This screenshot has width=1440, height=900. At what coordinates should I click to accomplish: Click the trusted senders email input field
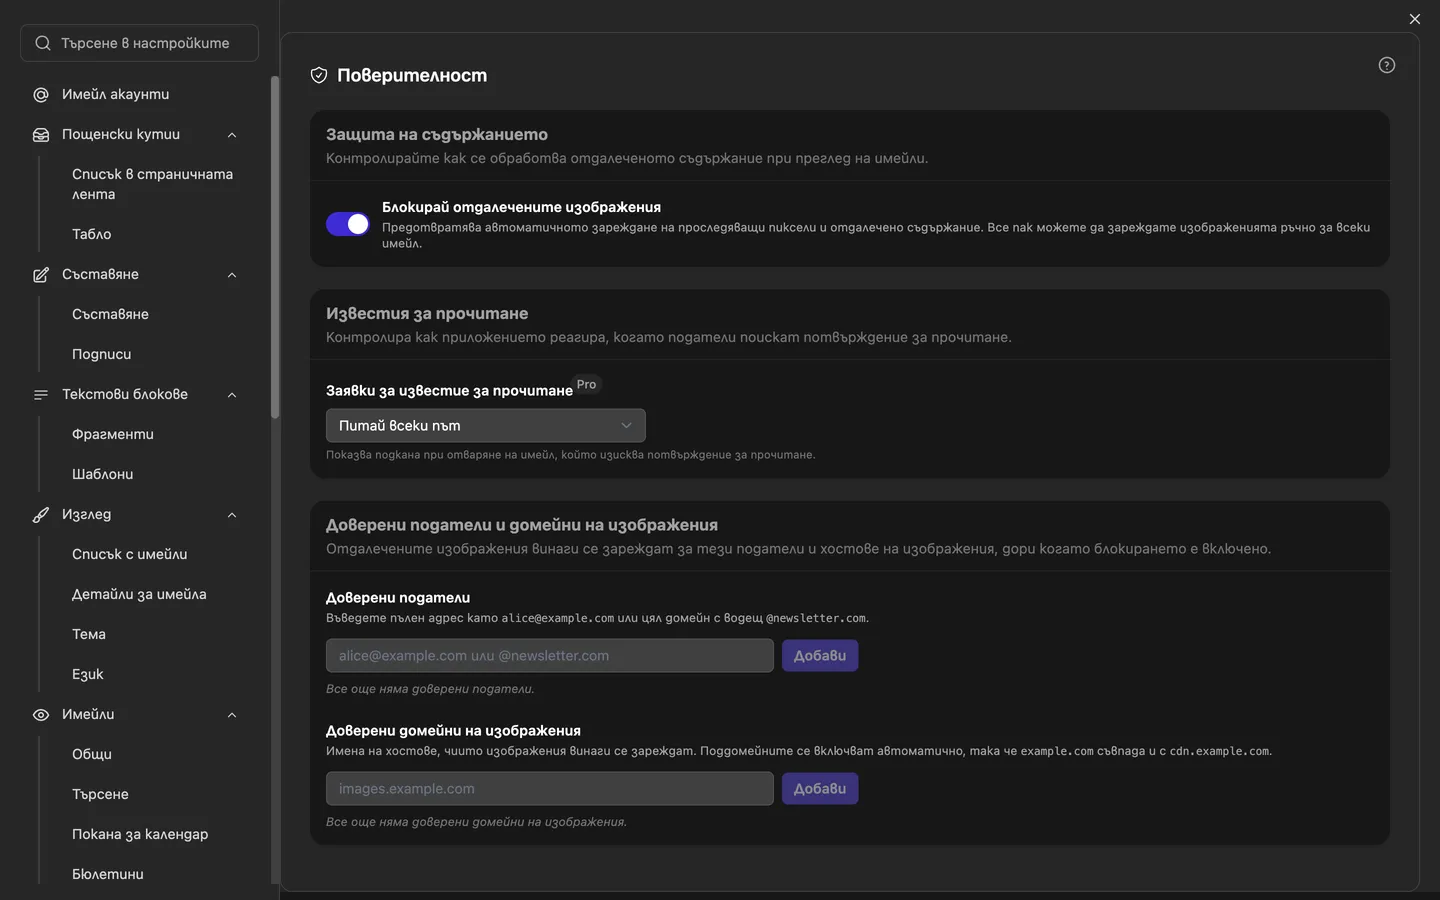pos(550,656)
